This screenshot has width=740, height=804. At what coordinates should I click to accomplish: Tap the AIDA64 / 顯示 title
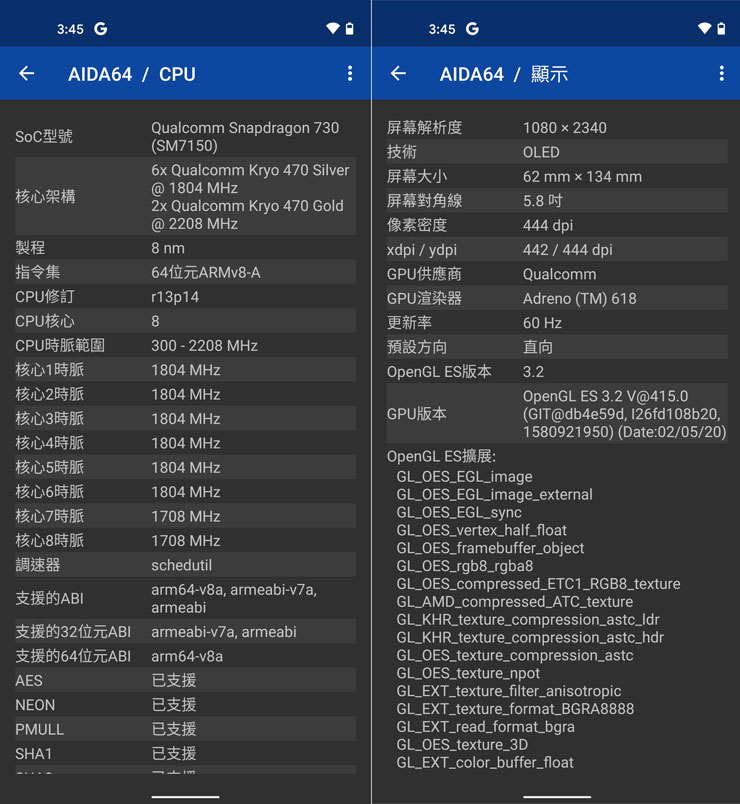pos(504,74)
